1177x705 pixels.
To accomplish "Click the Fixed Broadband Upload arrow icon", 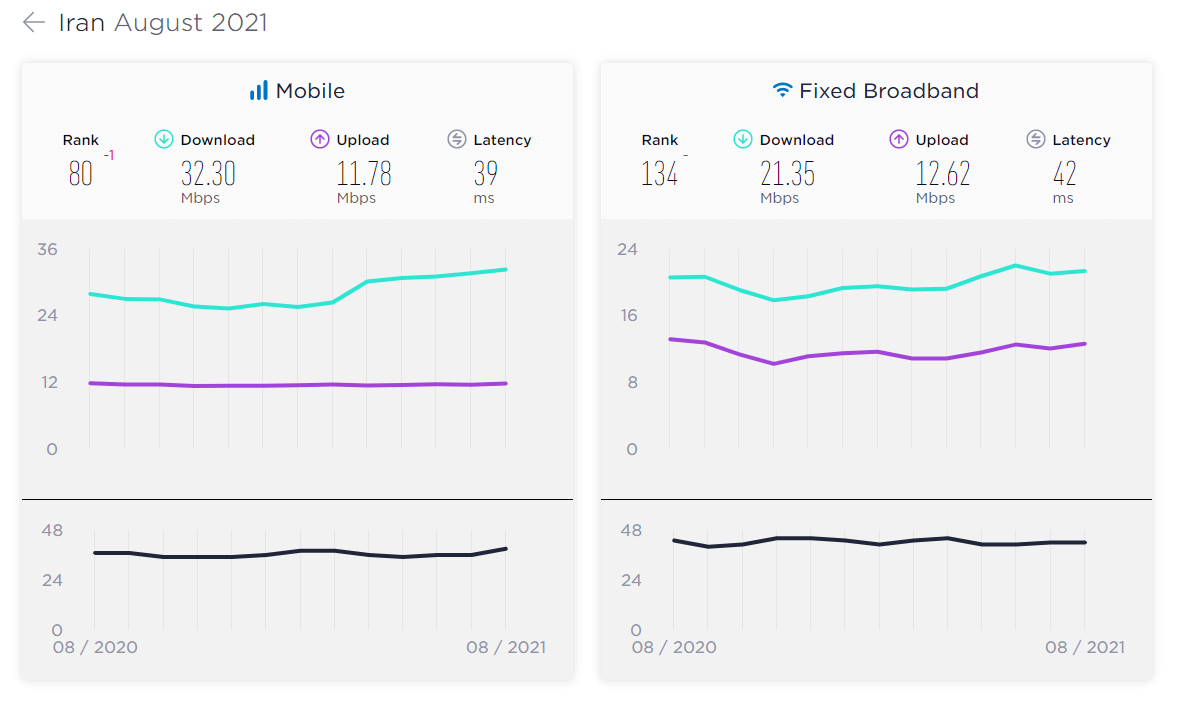I will (899, 140).
